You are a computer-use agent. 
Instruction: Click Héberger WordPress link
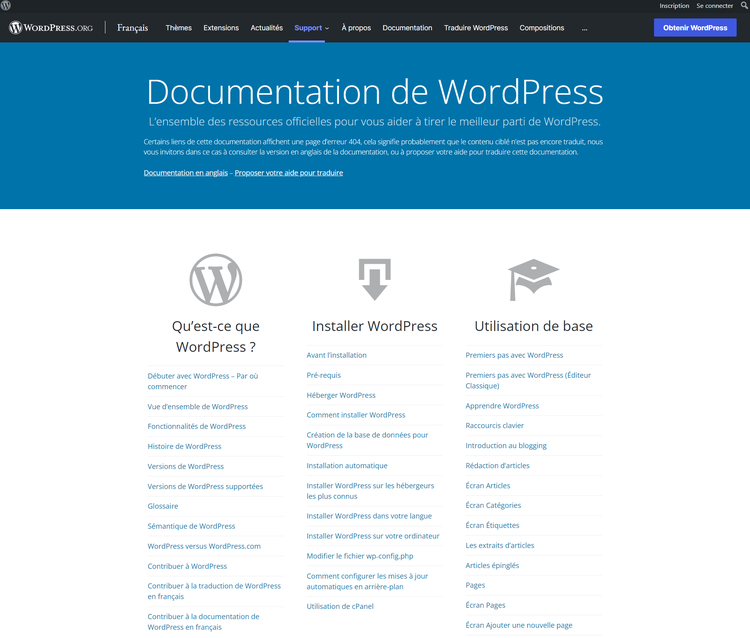[x=341, y=395]
